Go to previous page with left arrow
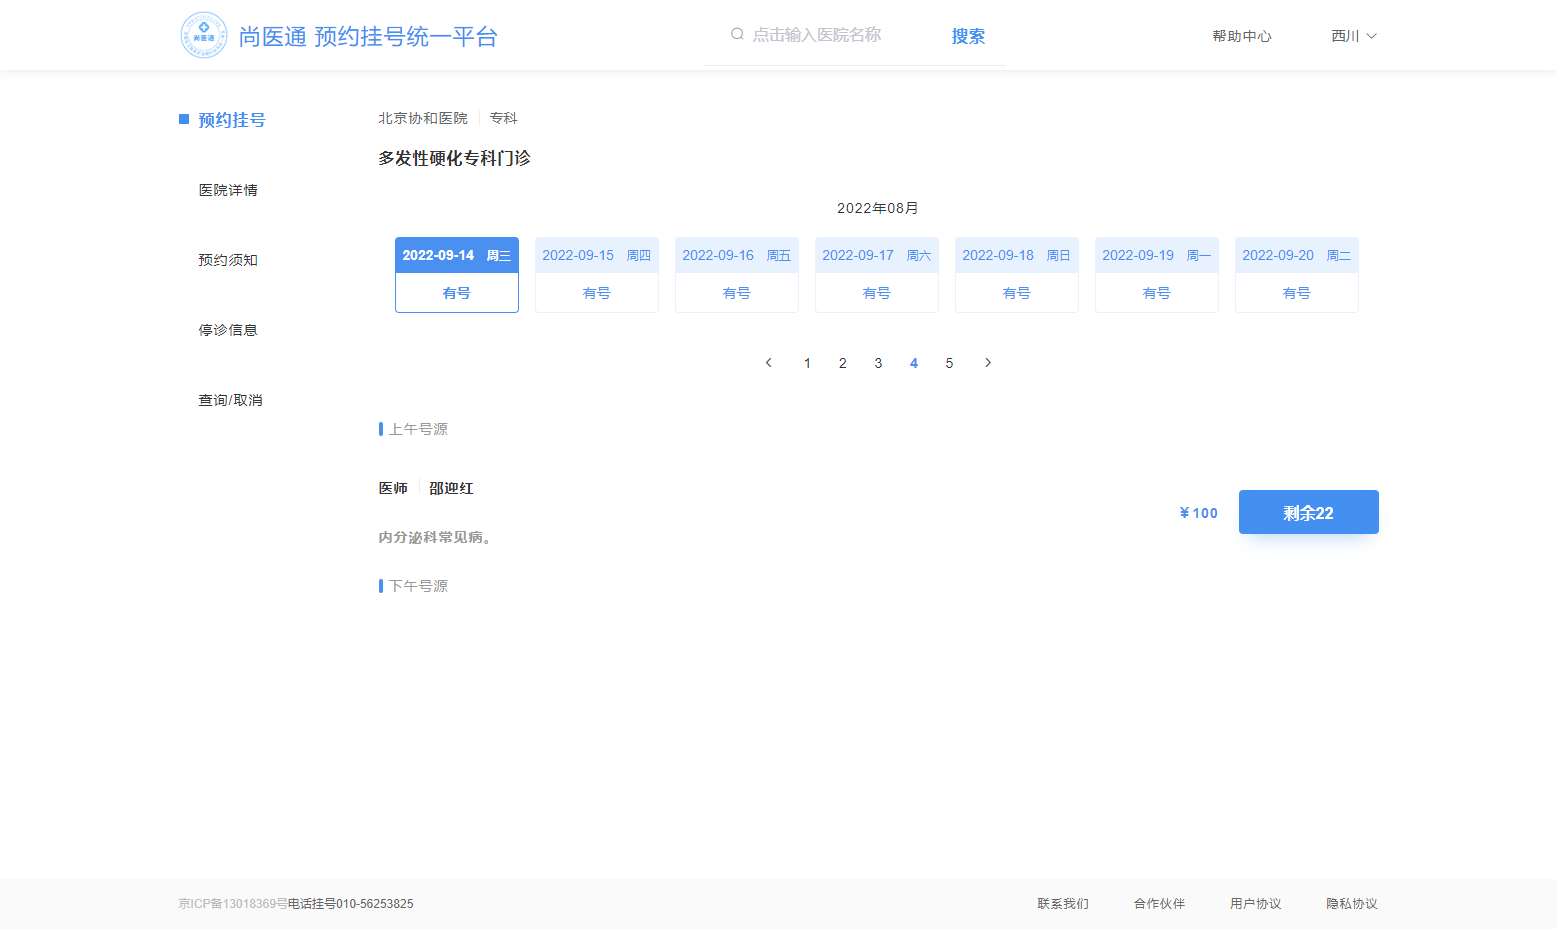The height and width of the screenshot is (929, 1557). point(768,363)
